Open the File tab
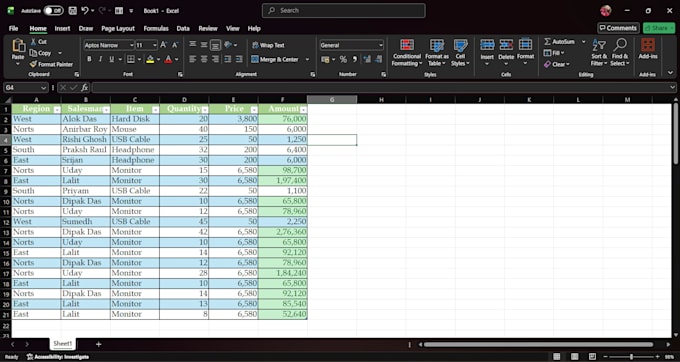Viewport: 680px width, 362px height. pyautogui.click(x=13, y=28)
